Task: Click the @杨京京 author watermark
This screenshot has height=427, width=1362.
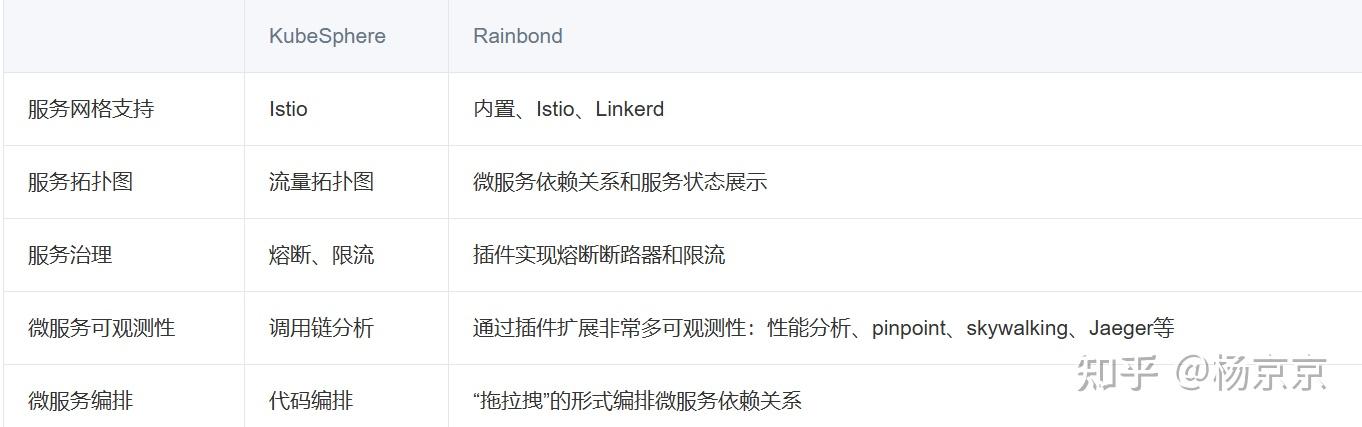Action: [1251, 374]
